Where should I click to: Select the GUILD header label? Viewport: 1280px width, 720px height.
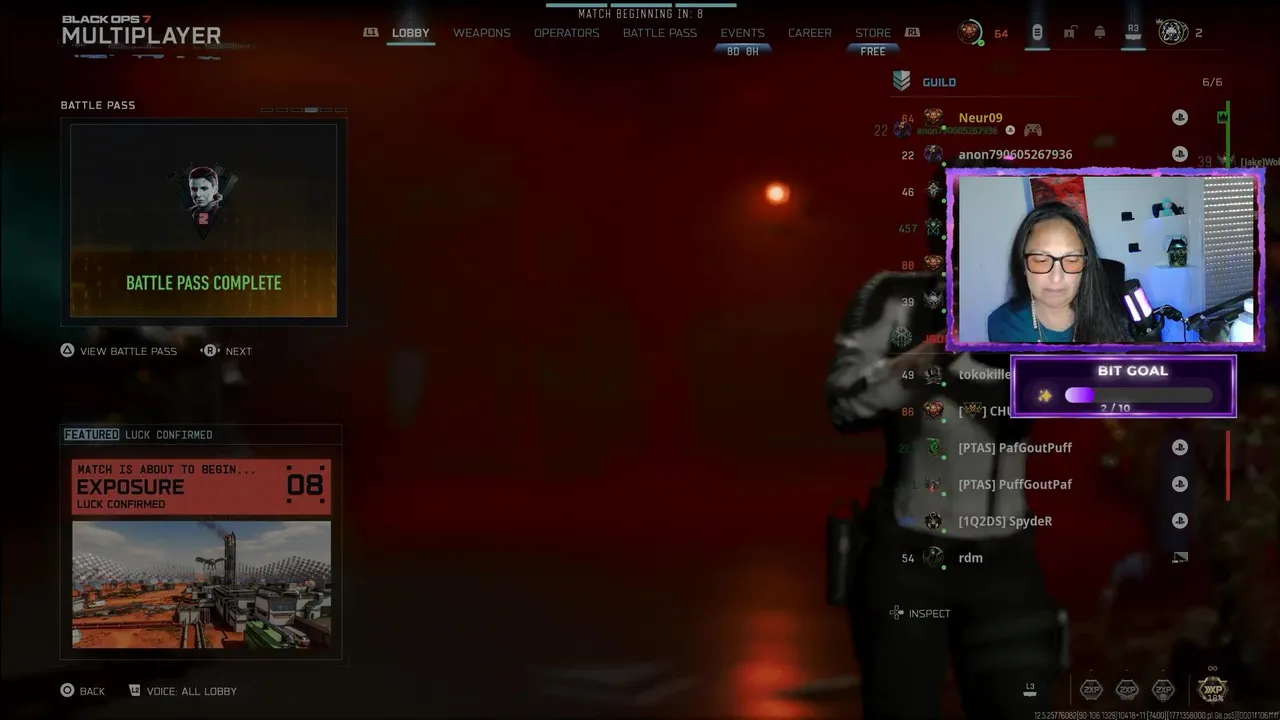point(939,82)
